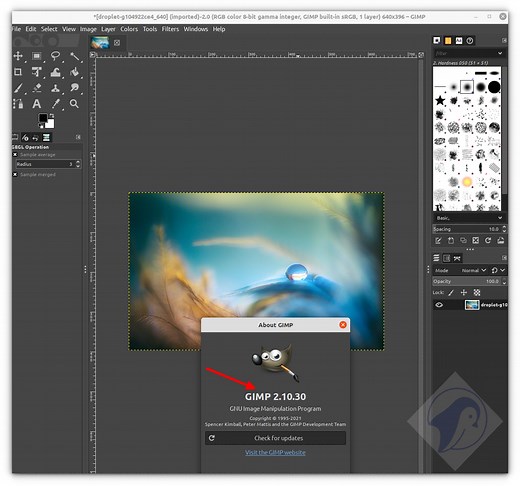Select the Unified Transform tool
Viewport: 520px width, 486px height.
click(37, 72)
